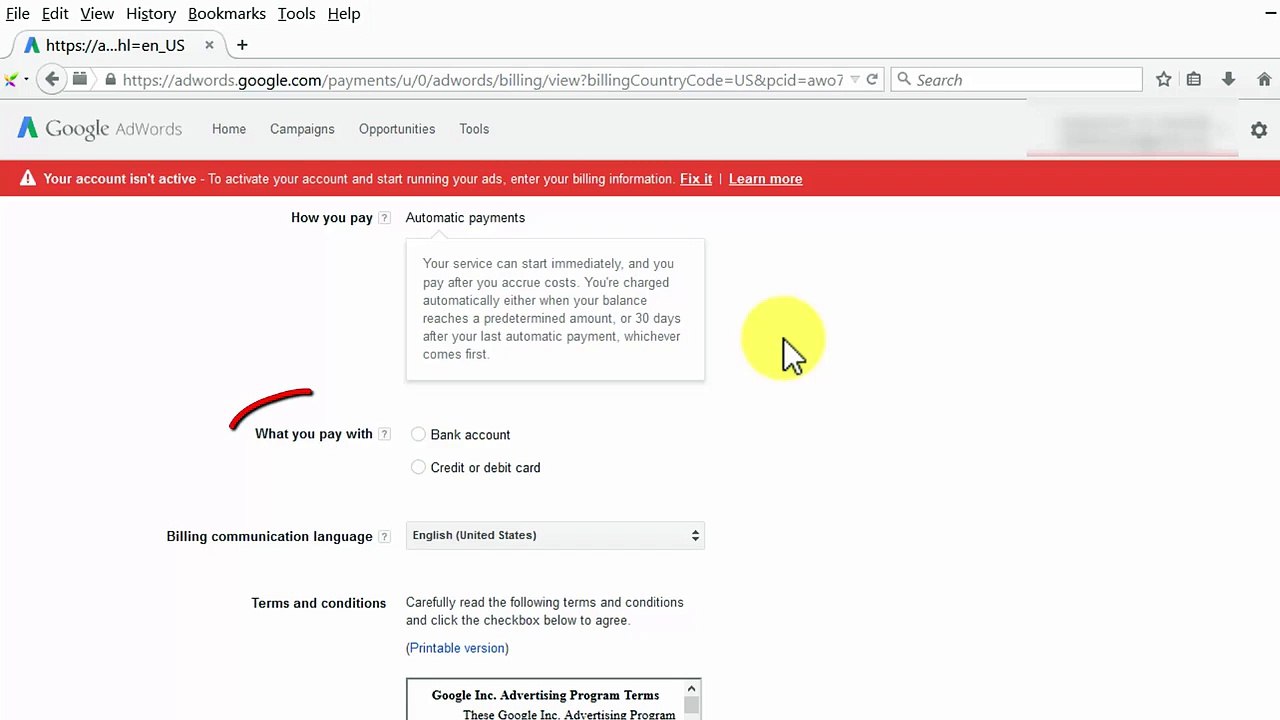Go to AdWords Campaigns tab
Viewport: 1280px width, 720px height.
(302, 129)
